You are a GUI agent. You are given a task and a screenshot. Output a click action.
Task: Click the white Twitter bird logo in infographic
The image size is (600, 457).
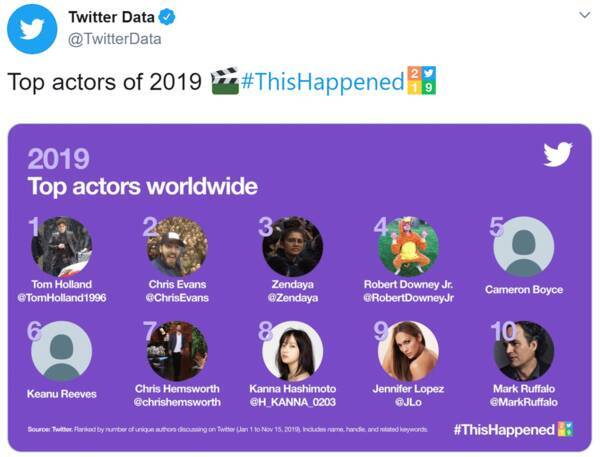(557, 154)
